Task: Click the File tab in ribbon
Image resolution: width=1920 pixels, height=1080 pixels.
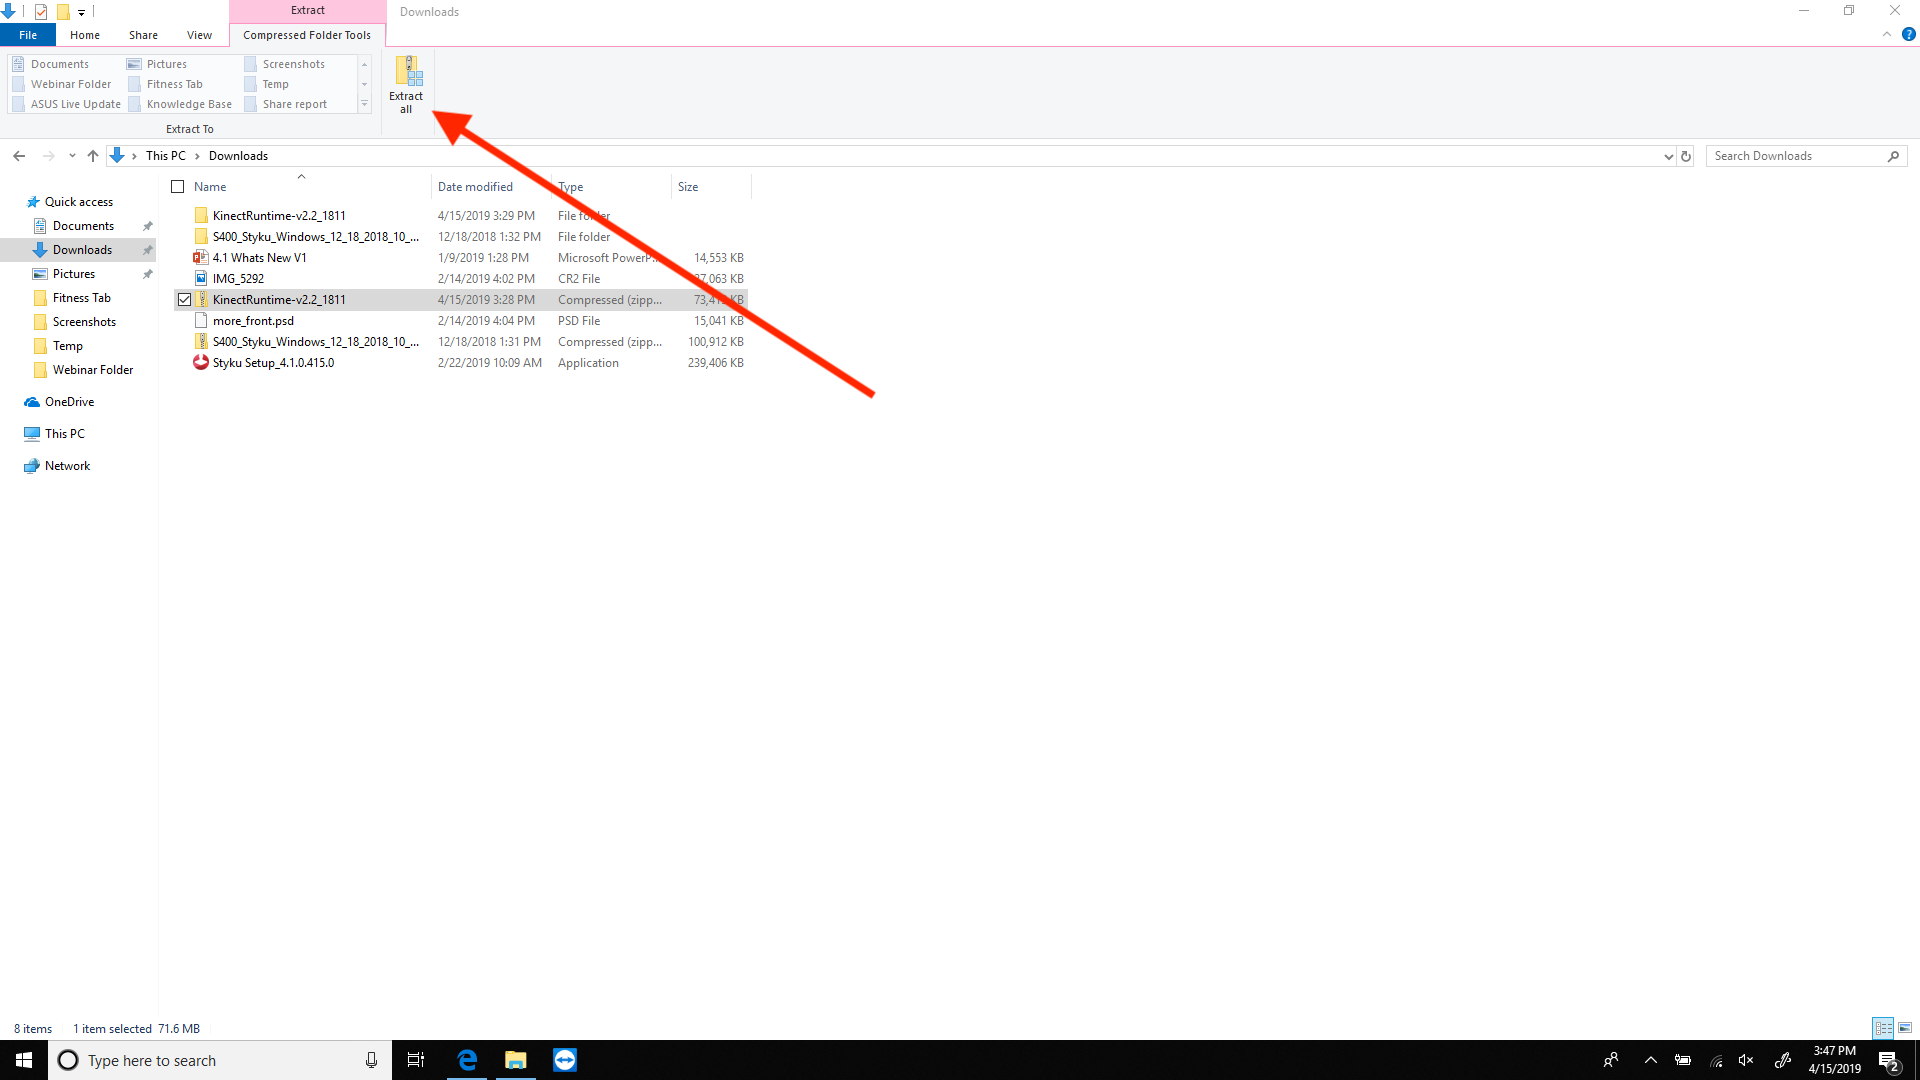Action: coord(28,34)
